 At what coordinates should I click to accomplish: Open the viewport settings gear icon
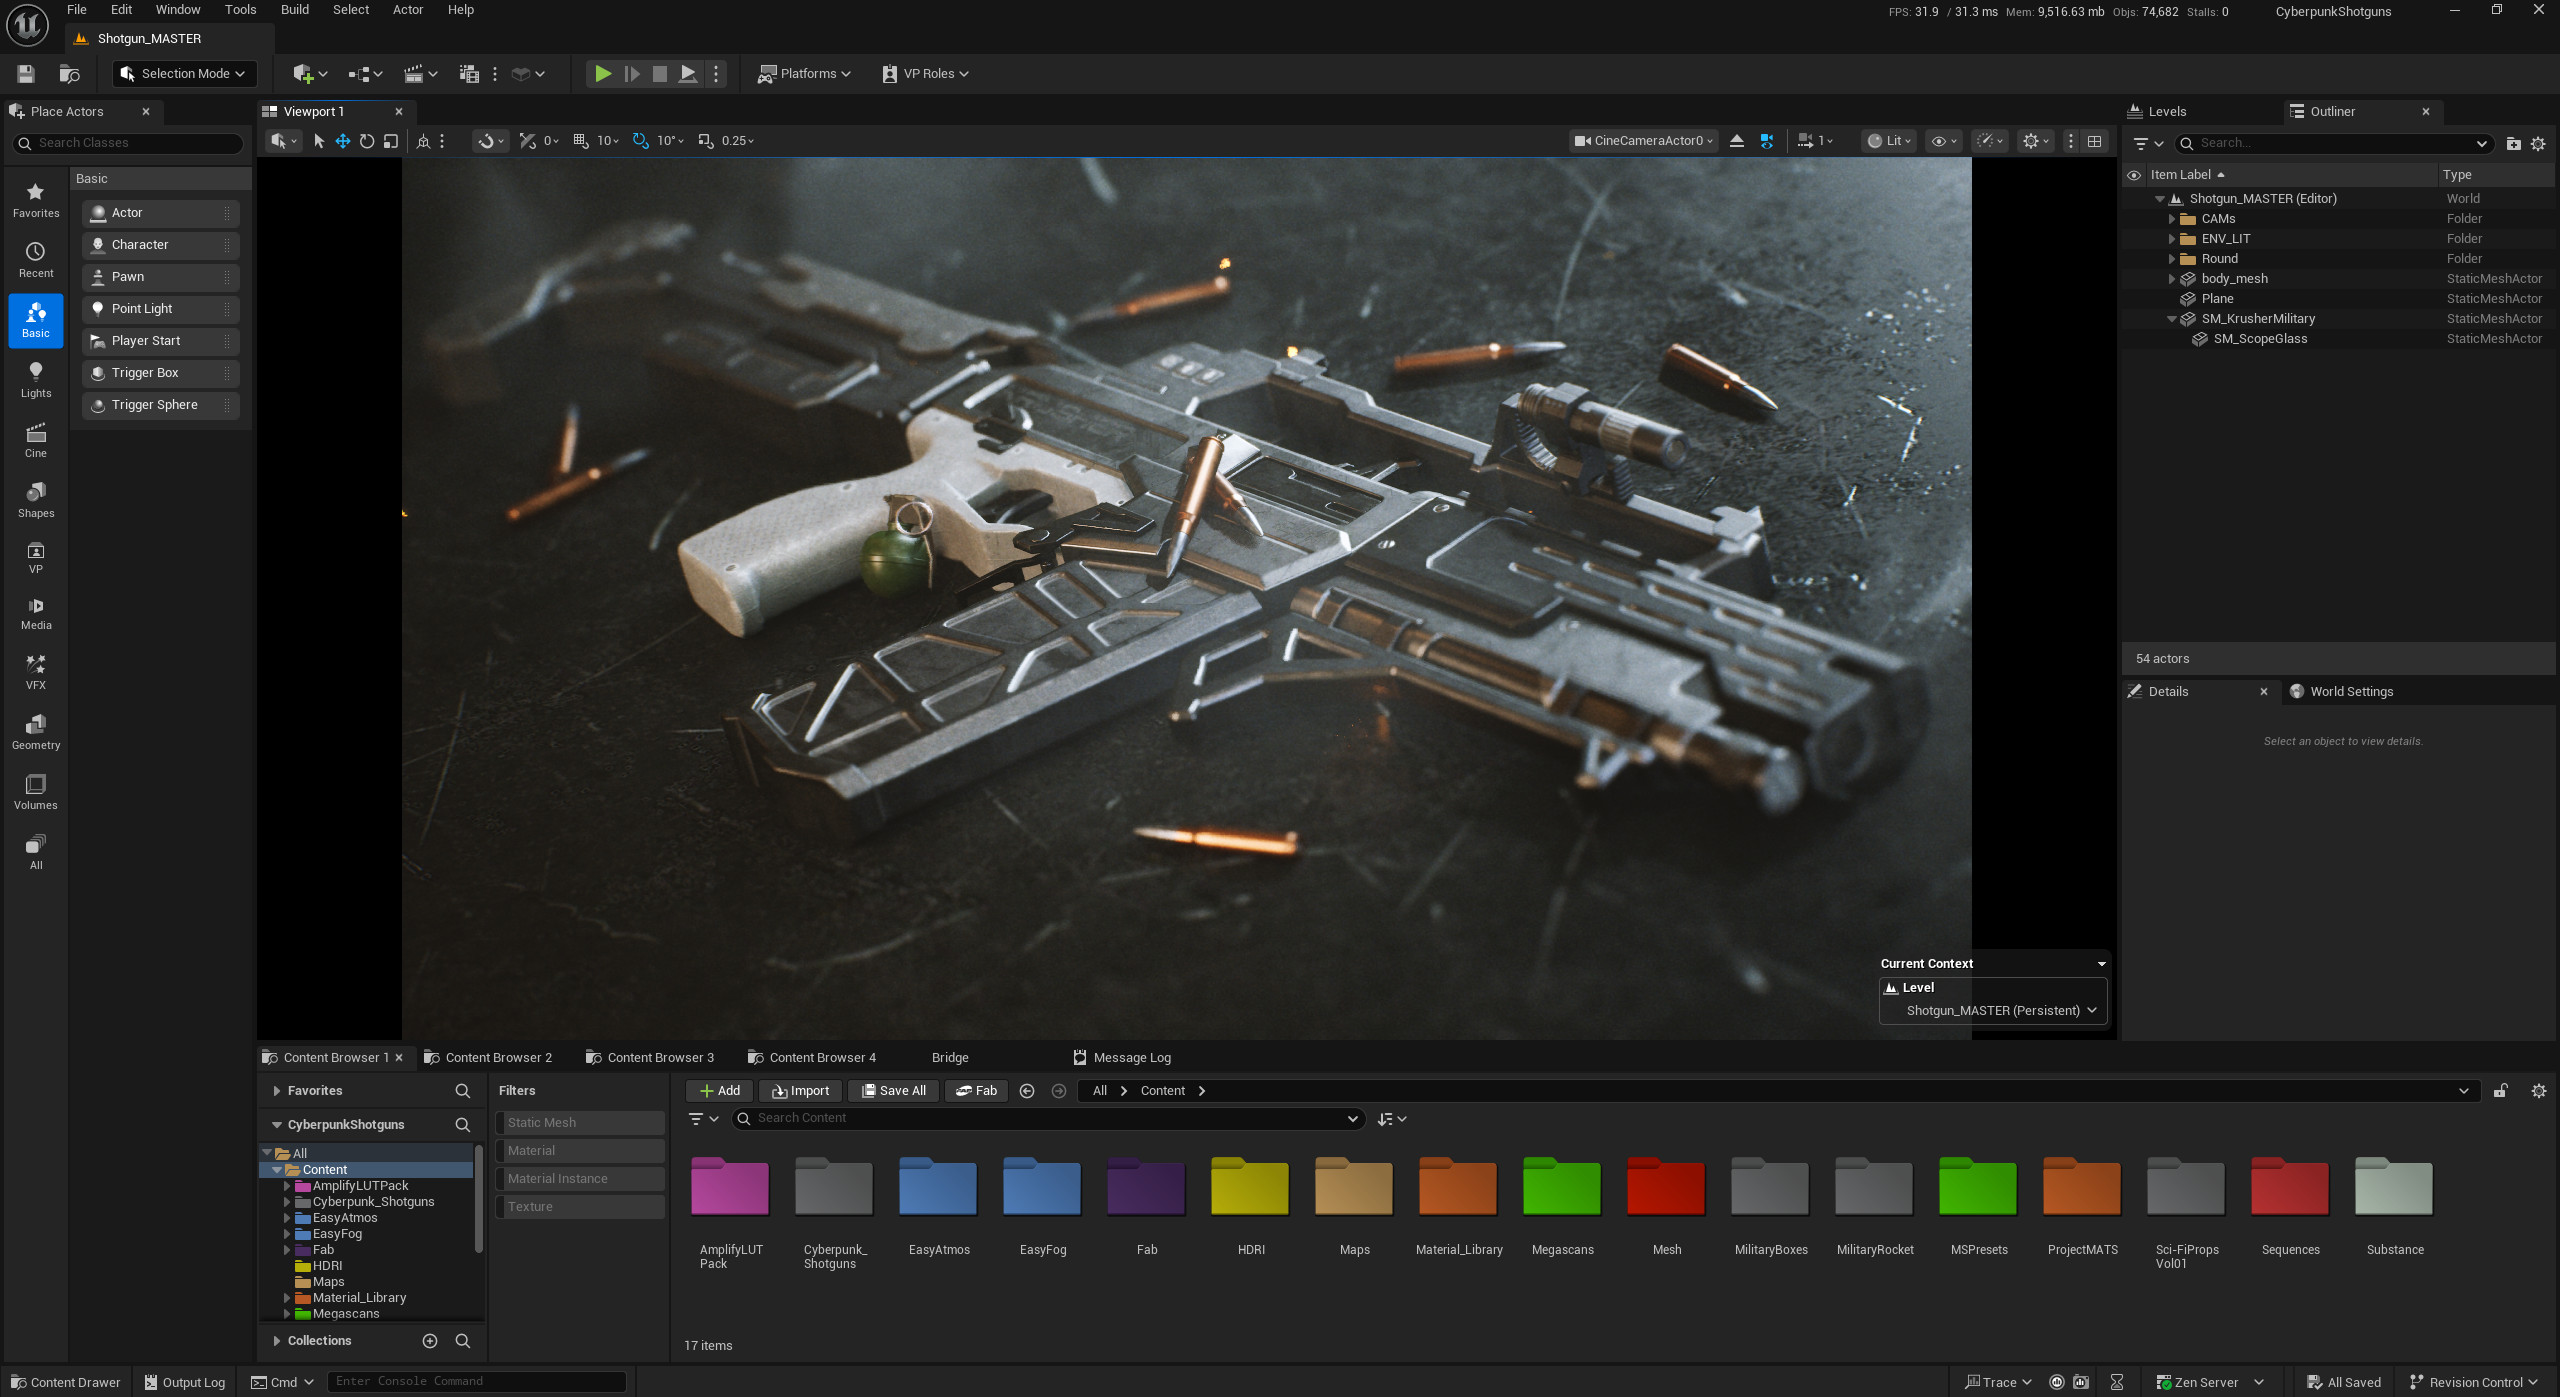(x=2031, y=141)
